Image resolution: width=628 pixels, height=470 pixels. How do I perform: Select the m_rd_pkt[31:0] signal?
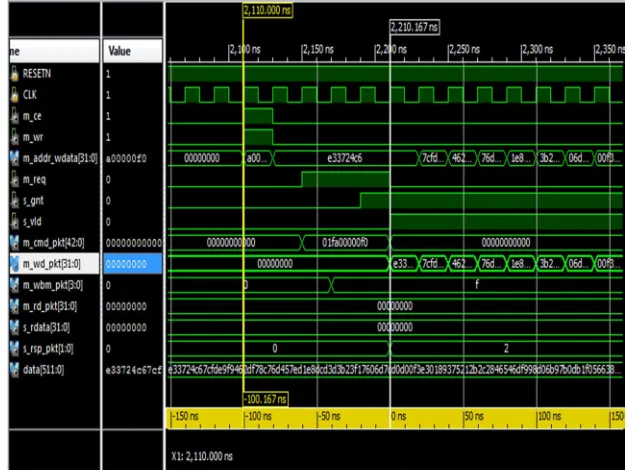click(50, 306)
